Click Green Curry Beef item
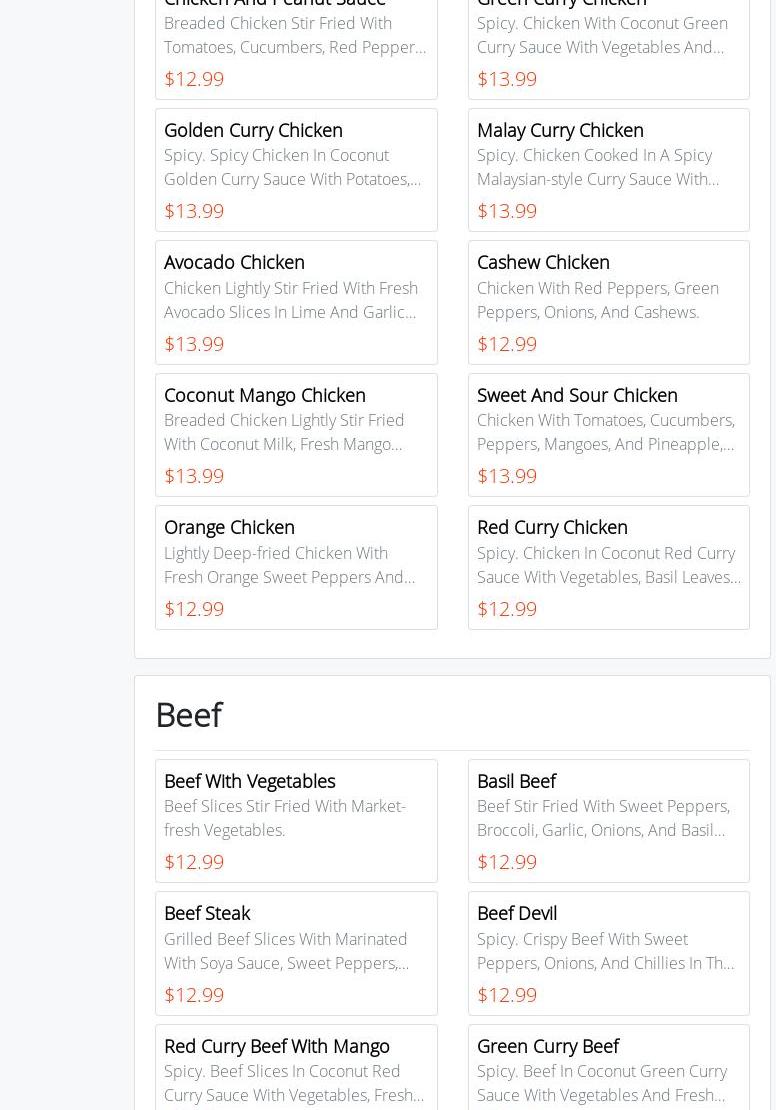776x1110 pixels. click(x=548, y=1046)
